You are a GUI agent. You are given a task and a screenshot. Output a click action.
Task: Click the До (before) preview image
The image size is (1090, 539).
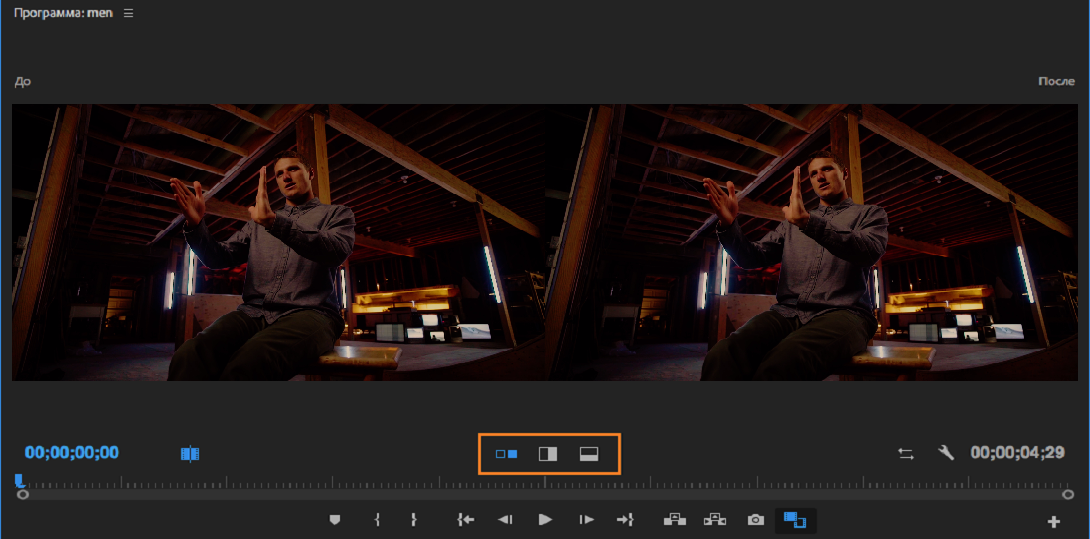point(278,242)
